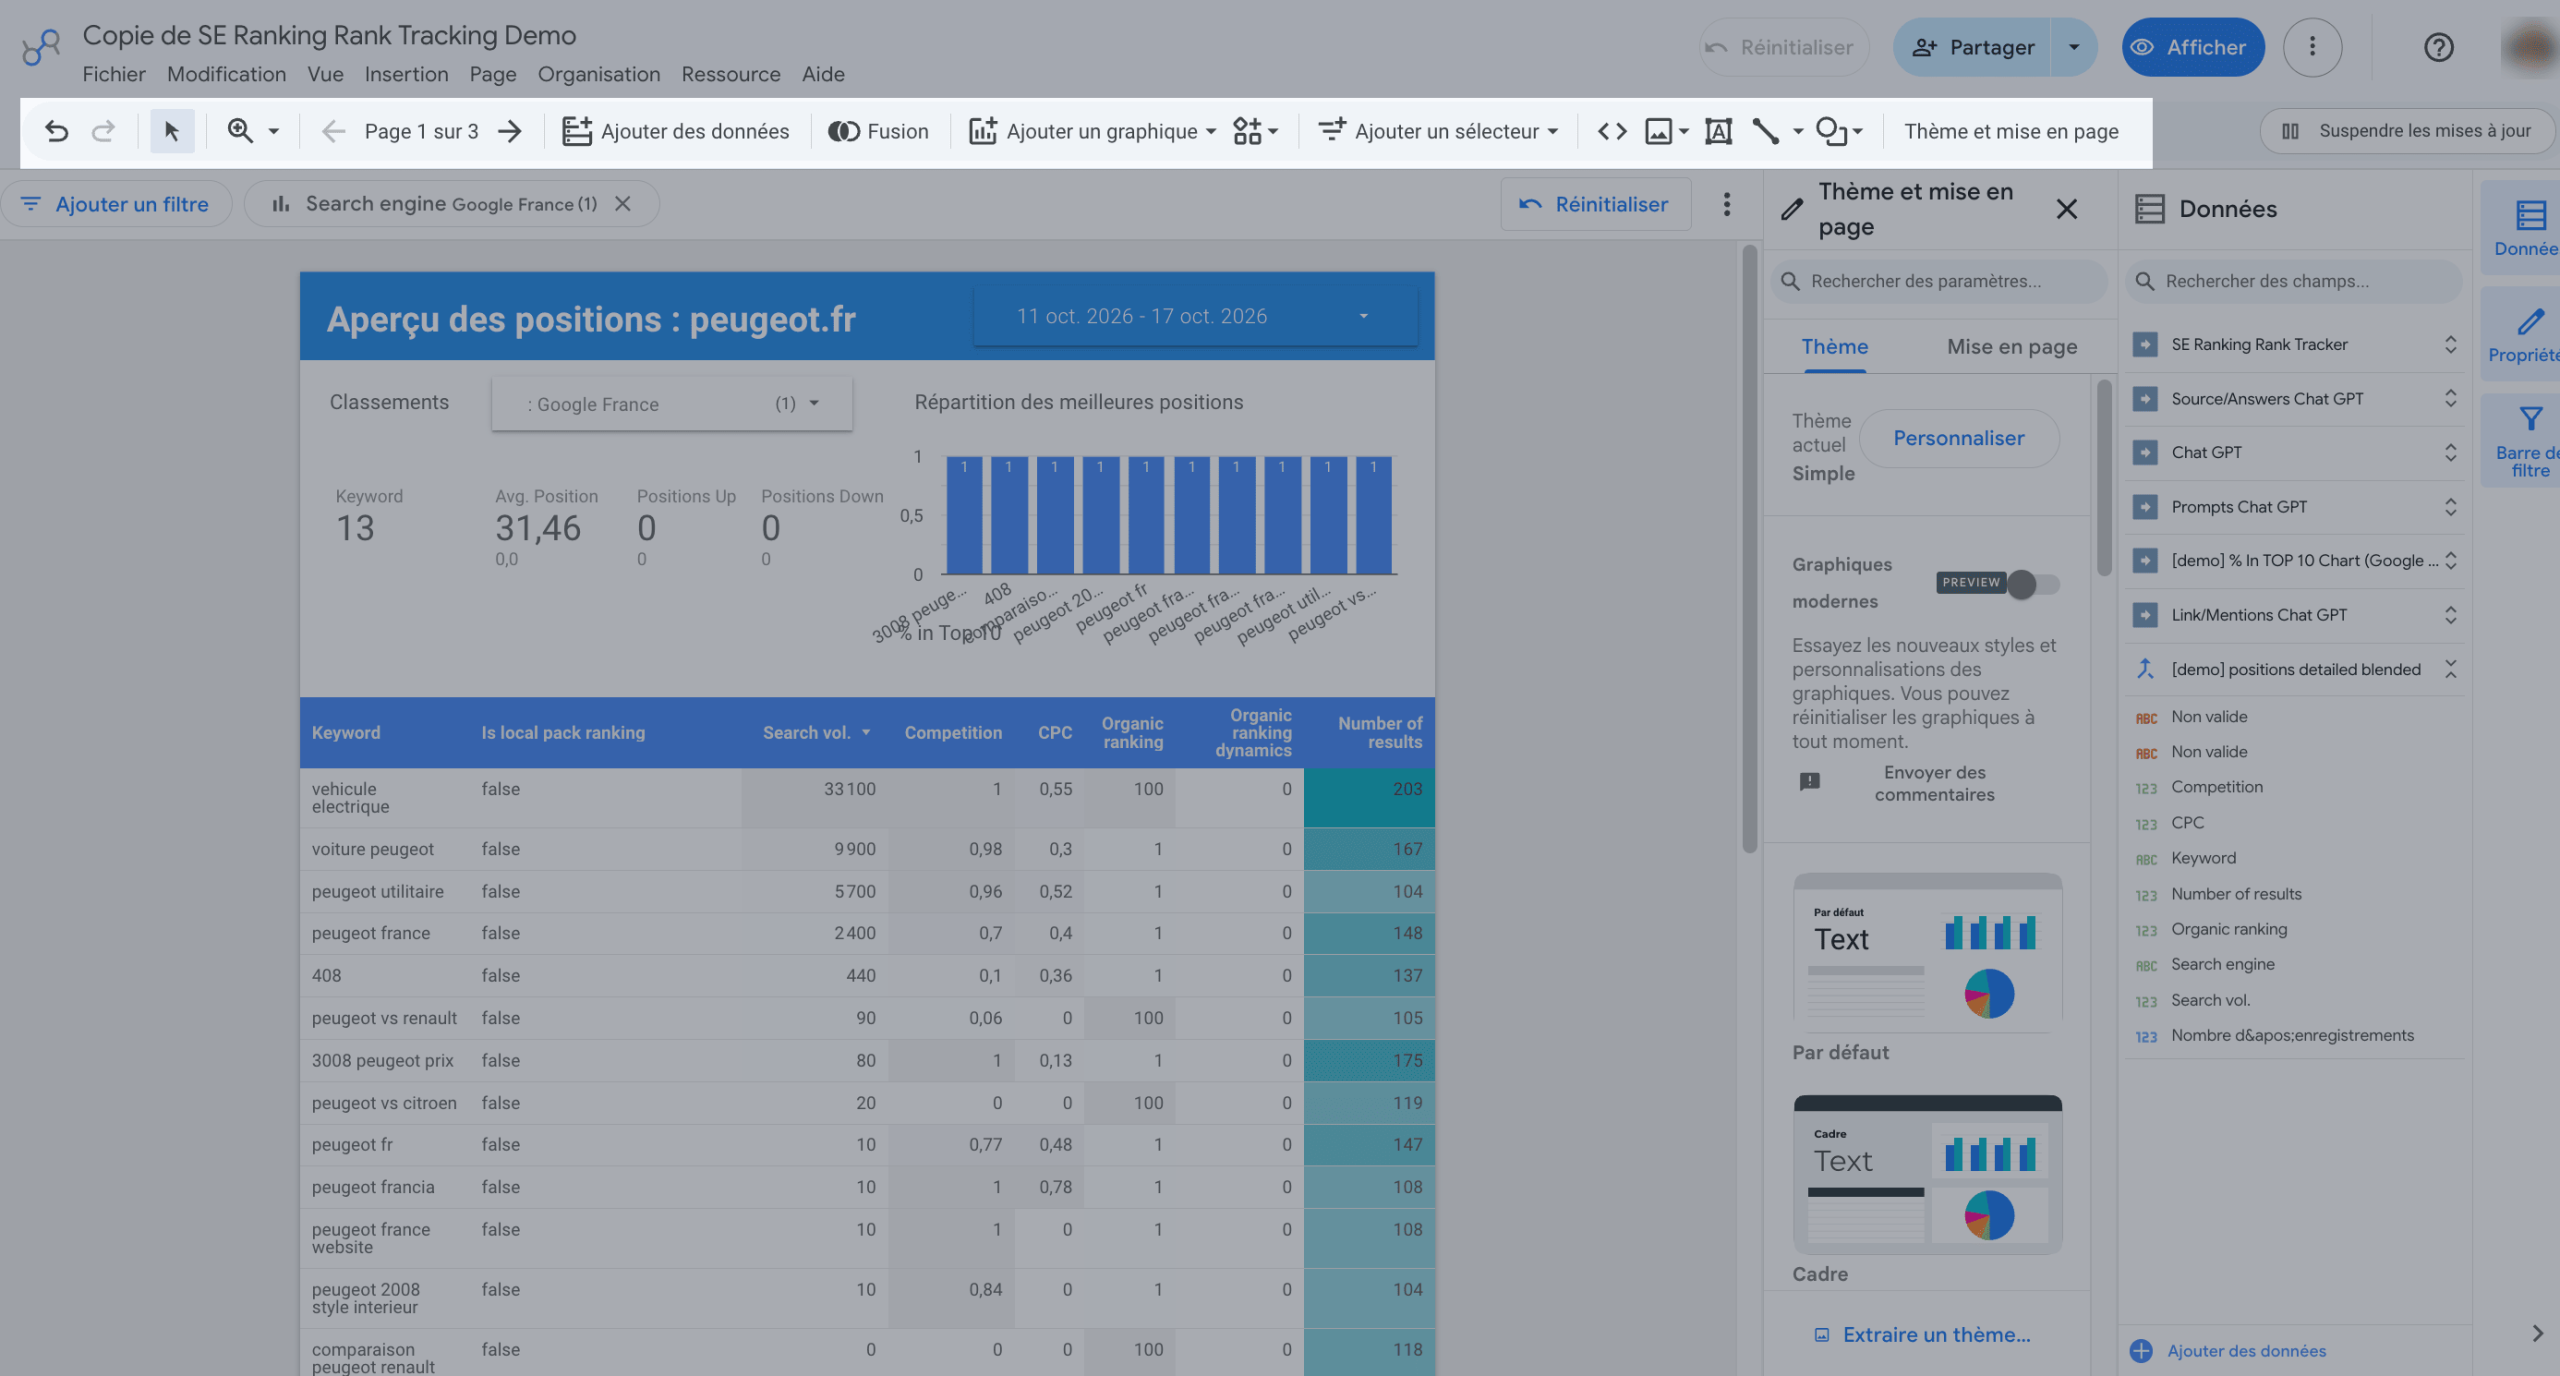
Task: Open the Fichier menu
Action: pos(114,74)
